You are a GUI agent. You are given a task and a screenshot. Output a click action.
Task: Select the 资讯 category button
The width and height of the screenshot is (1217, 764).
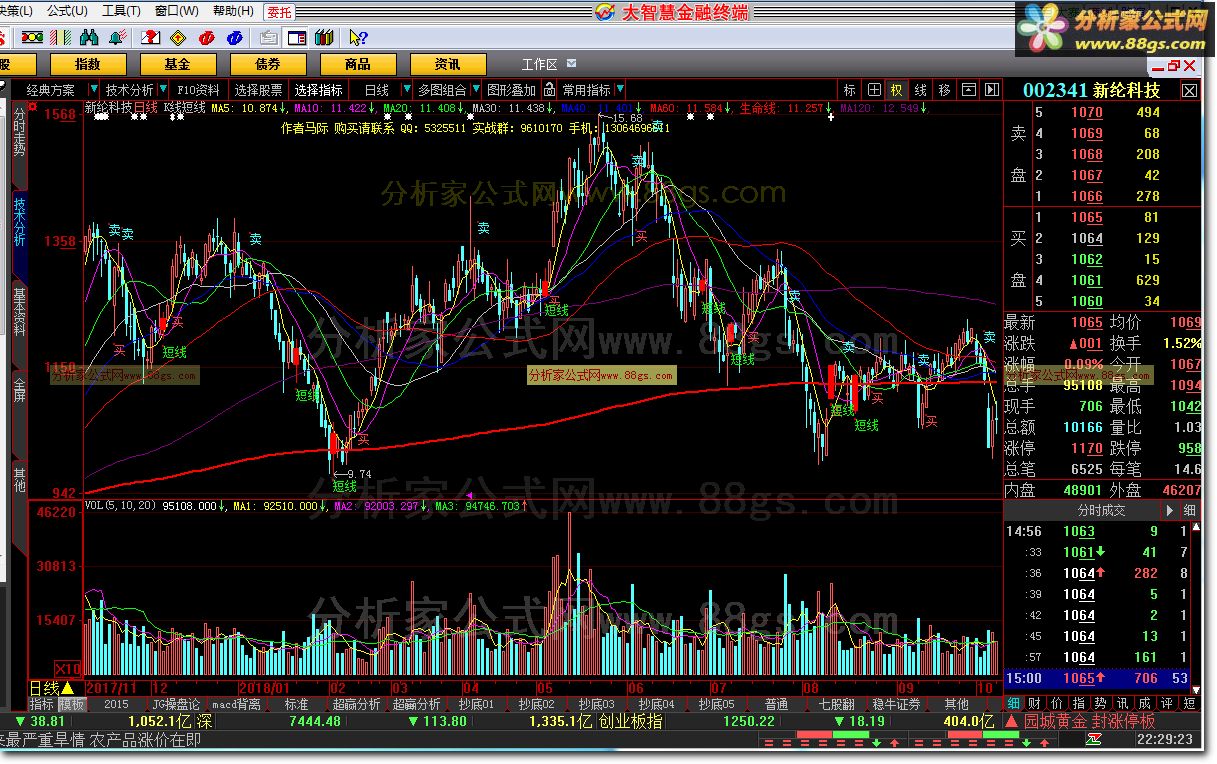tap(447, 64)
